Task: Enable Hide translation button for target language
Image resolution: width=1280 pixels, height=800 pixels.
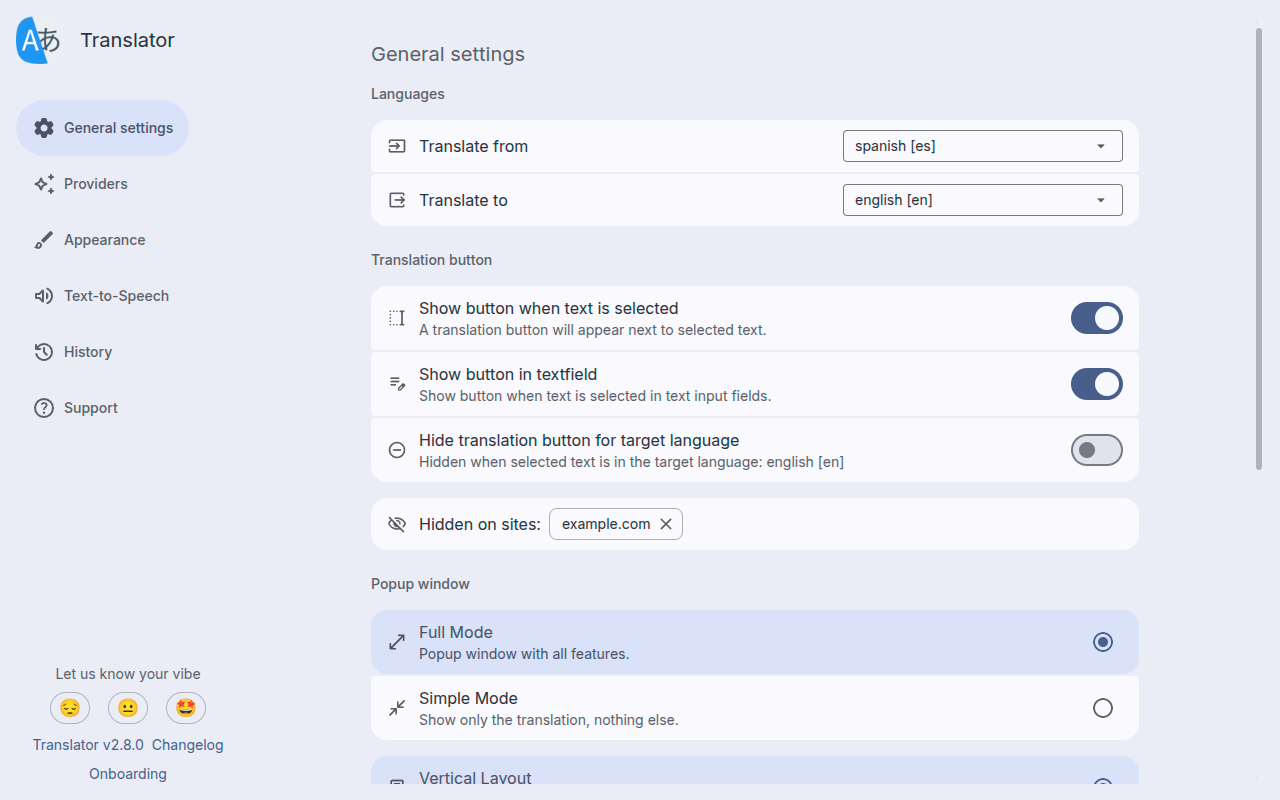Action: point(1097,450)
